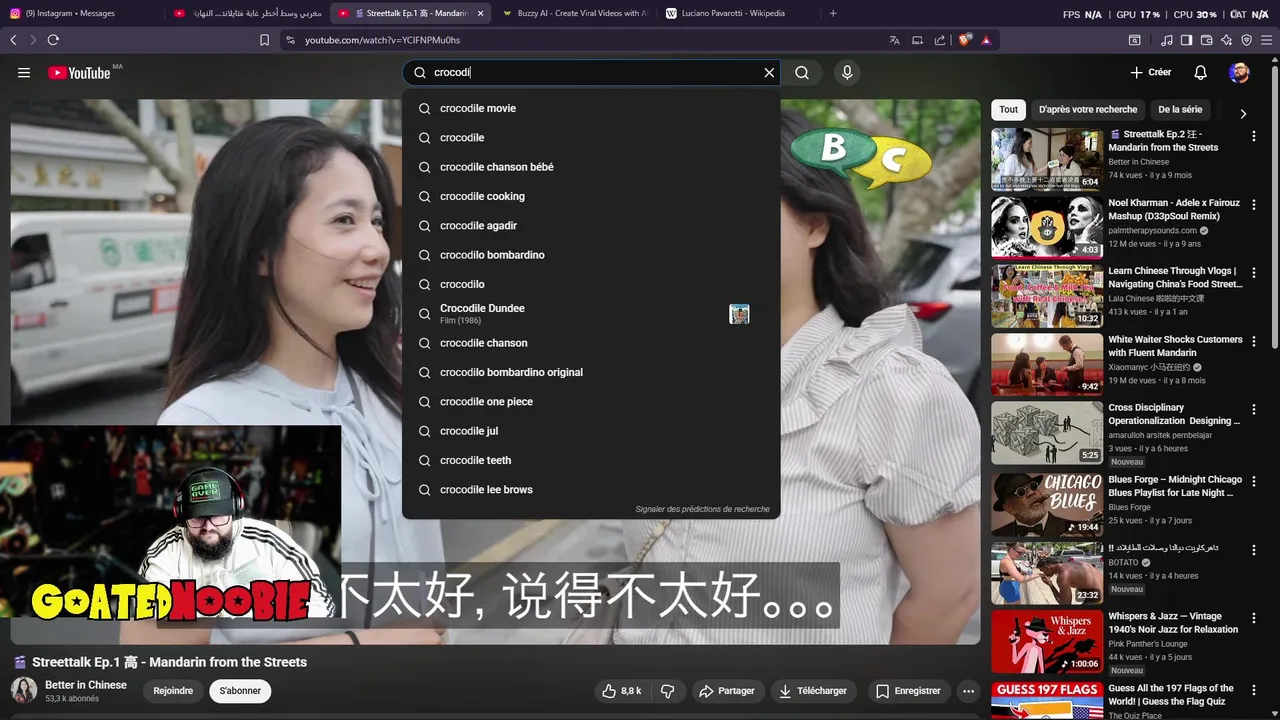Select suggestion 'crocodile cooking'
Image resolution: width=1280 pixels, height=720 pixels.
coord(591,196)
